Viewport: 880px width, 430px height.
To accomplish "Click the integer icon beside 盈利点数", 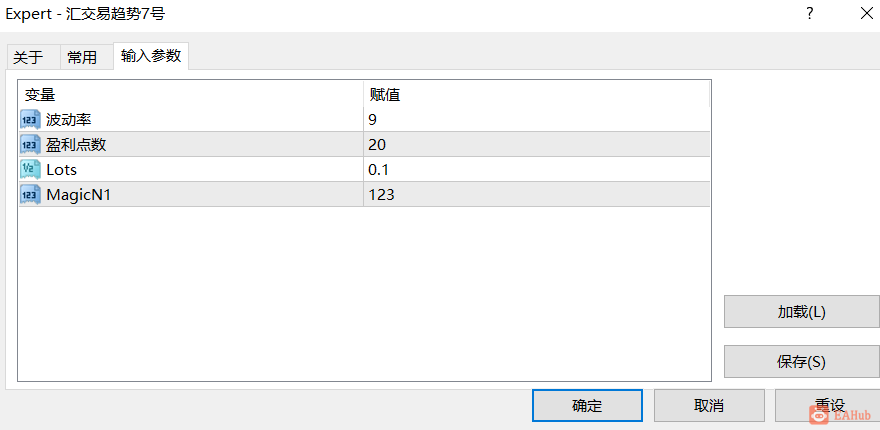I will pyautogui.click(x=28, y=145).
